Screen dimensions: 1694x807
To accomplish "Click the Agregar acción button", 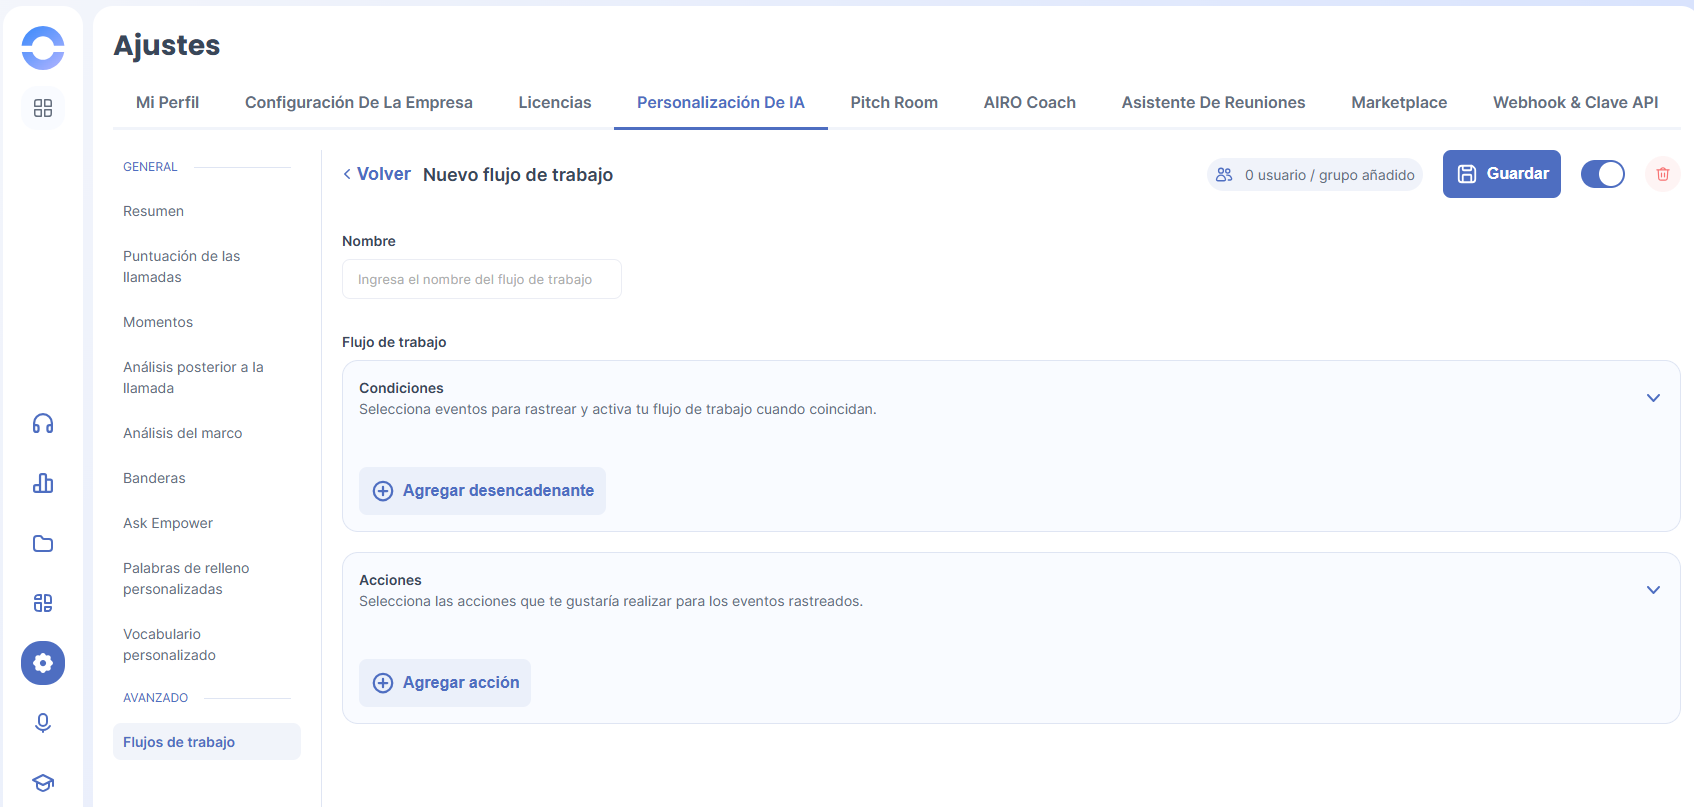I will point(445,683).
